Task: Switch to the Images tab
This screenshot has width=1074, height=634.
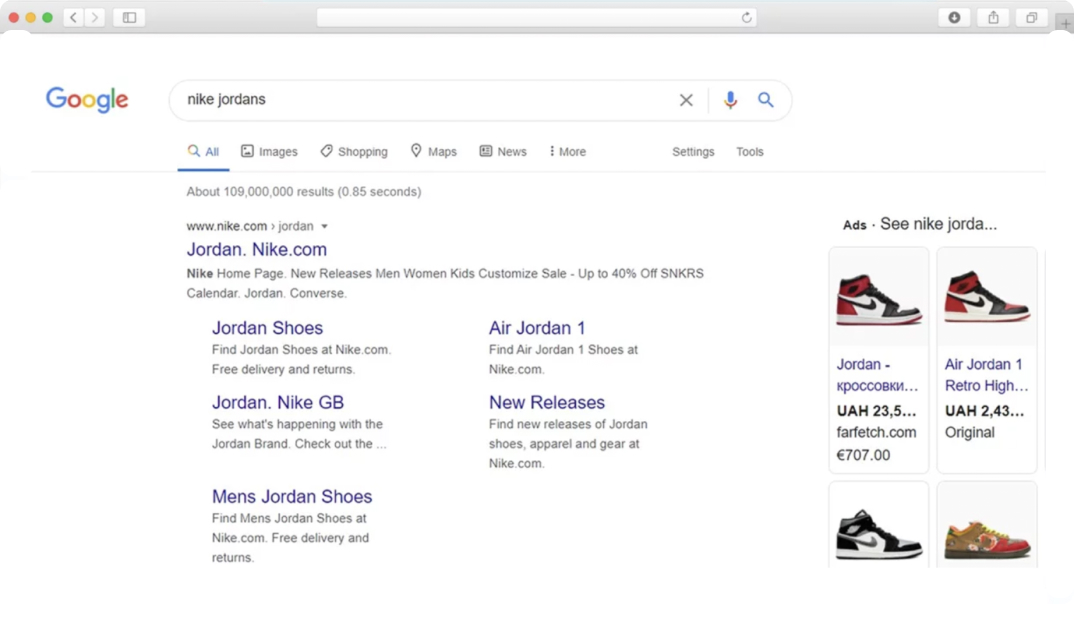Action: point(269,152)
